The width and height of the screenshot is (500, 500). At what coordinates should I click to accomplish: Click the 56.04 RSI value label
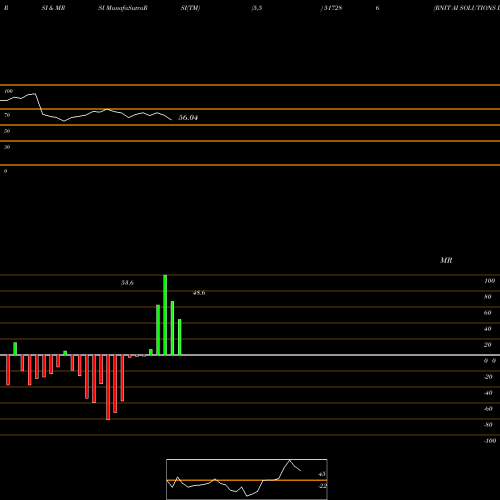pyautogui.click(x=188, y=118)
